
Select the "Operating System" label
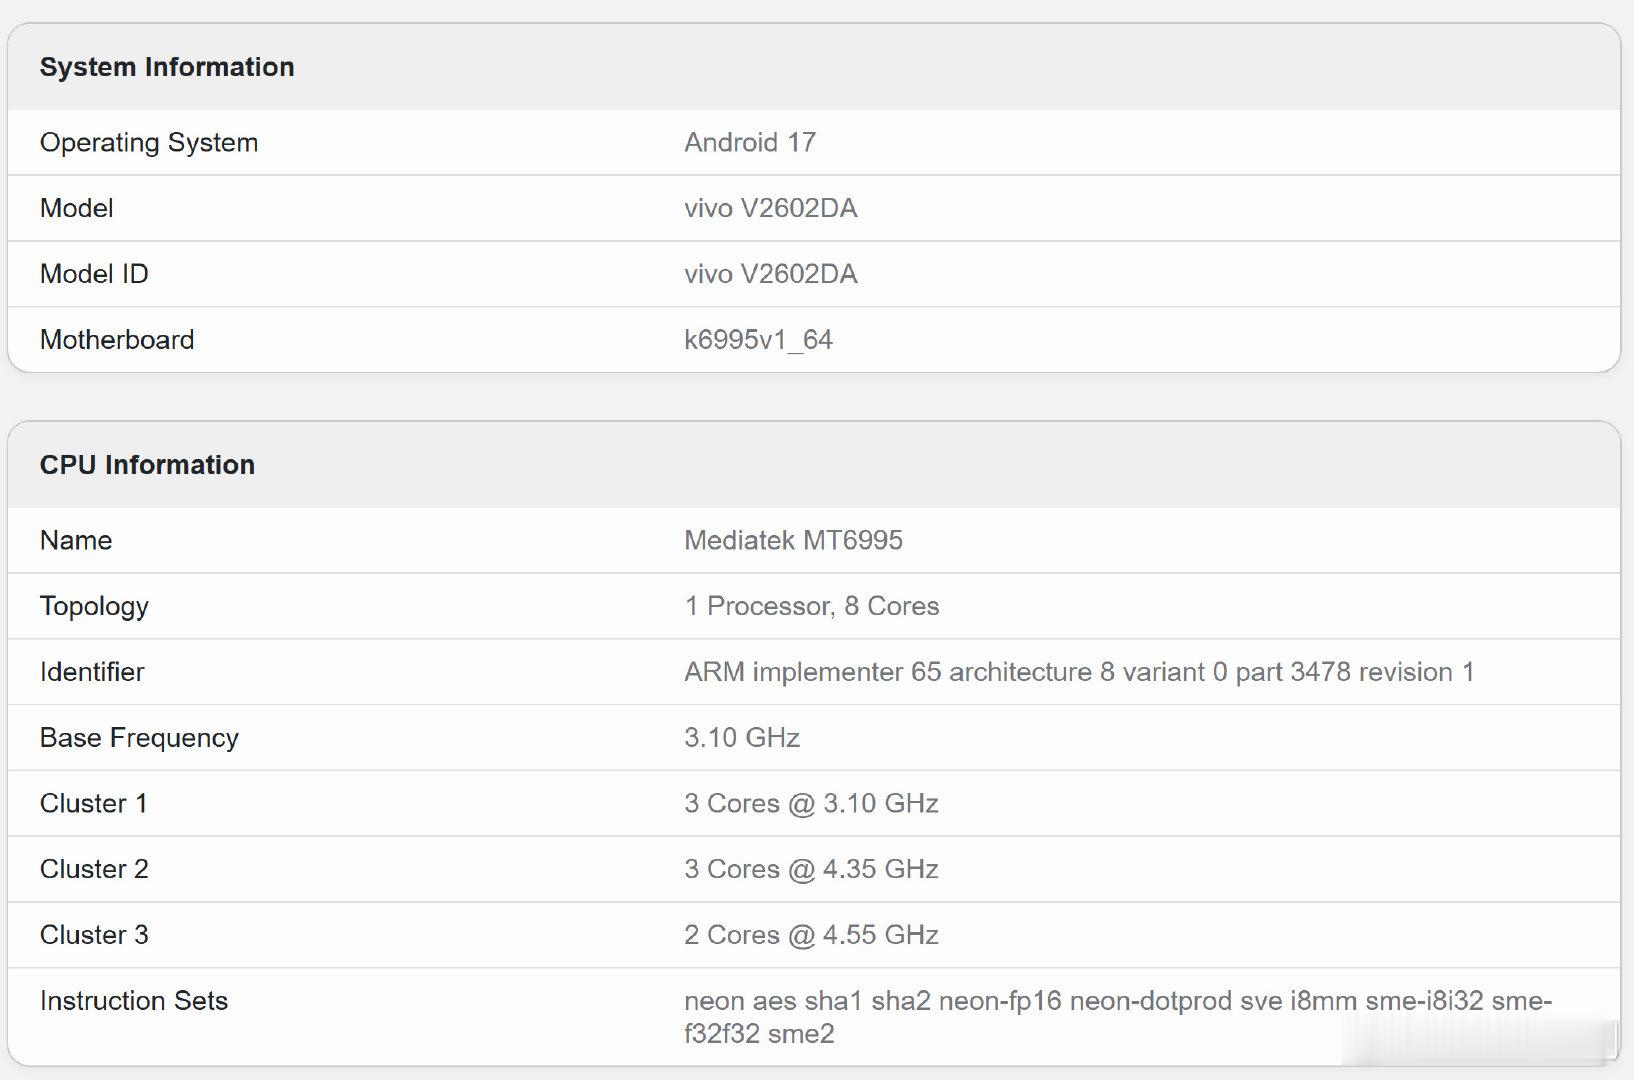click(149, 143)
